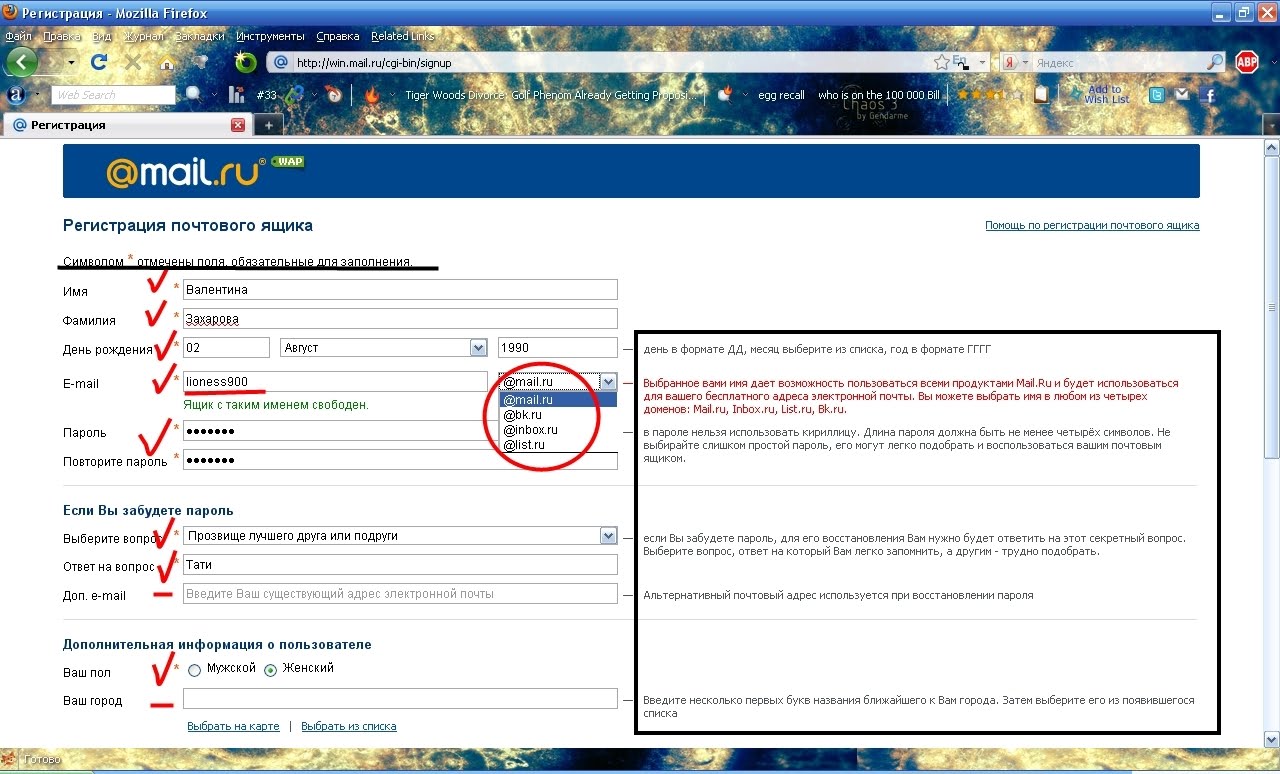Click the birth year field with 1990
Screen dimensions: 1280x774
(558, 348)
